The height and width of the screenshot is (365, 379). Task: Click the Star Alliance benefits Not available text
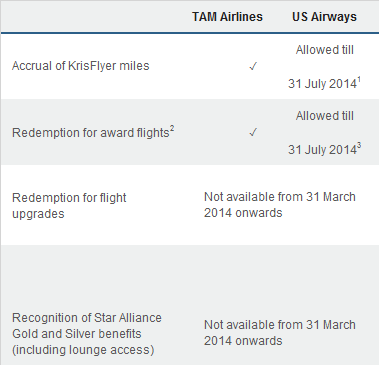click(x=280, y=333)
